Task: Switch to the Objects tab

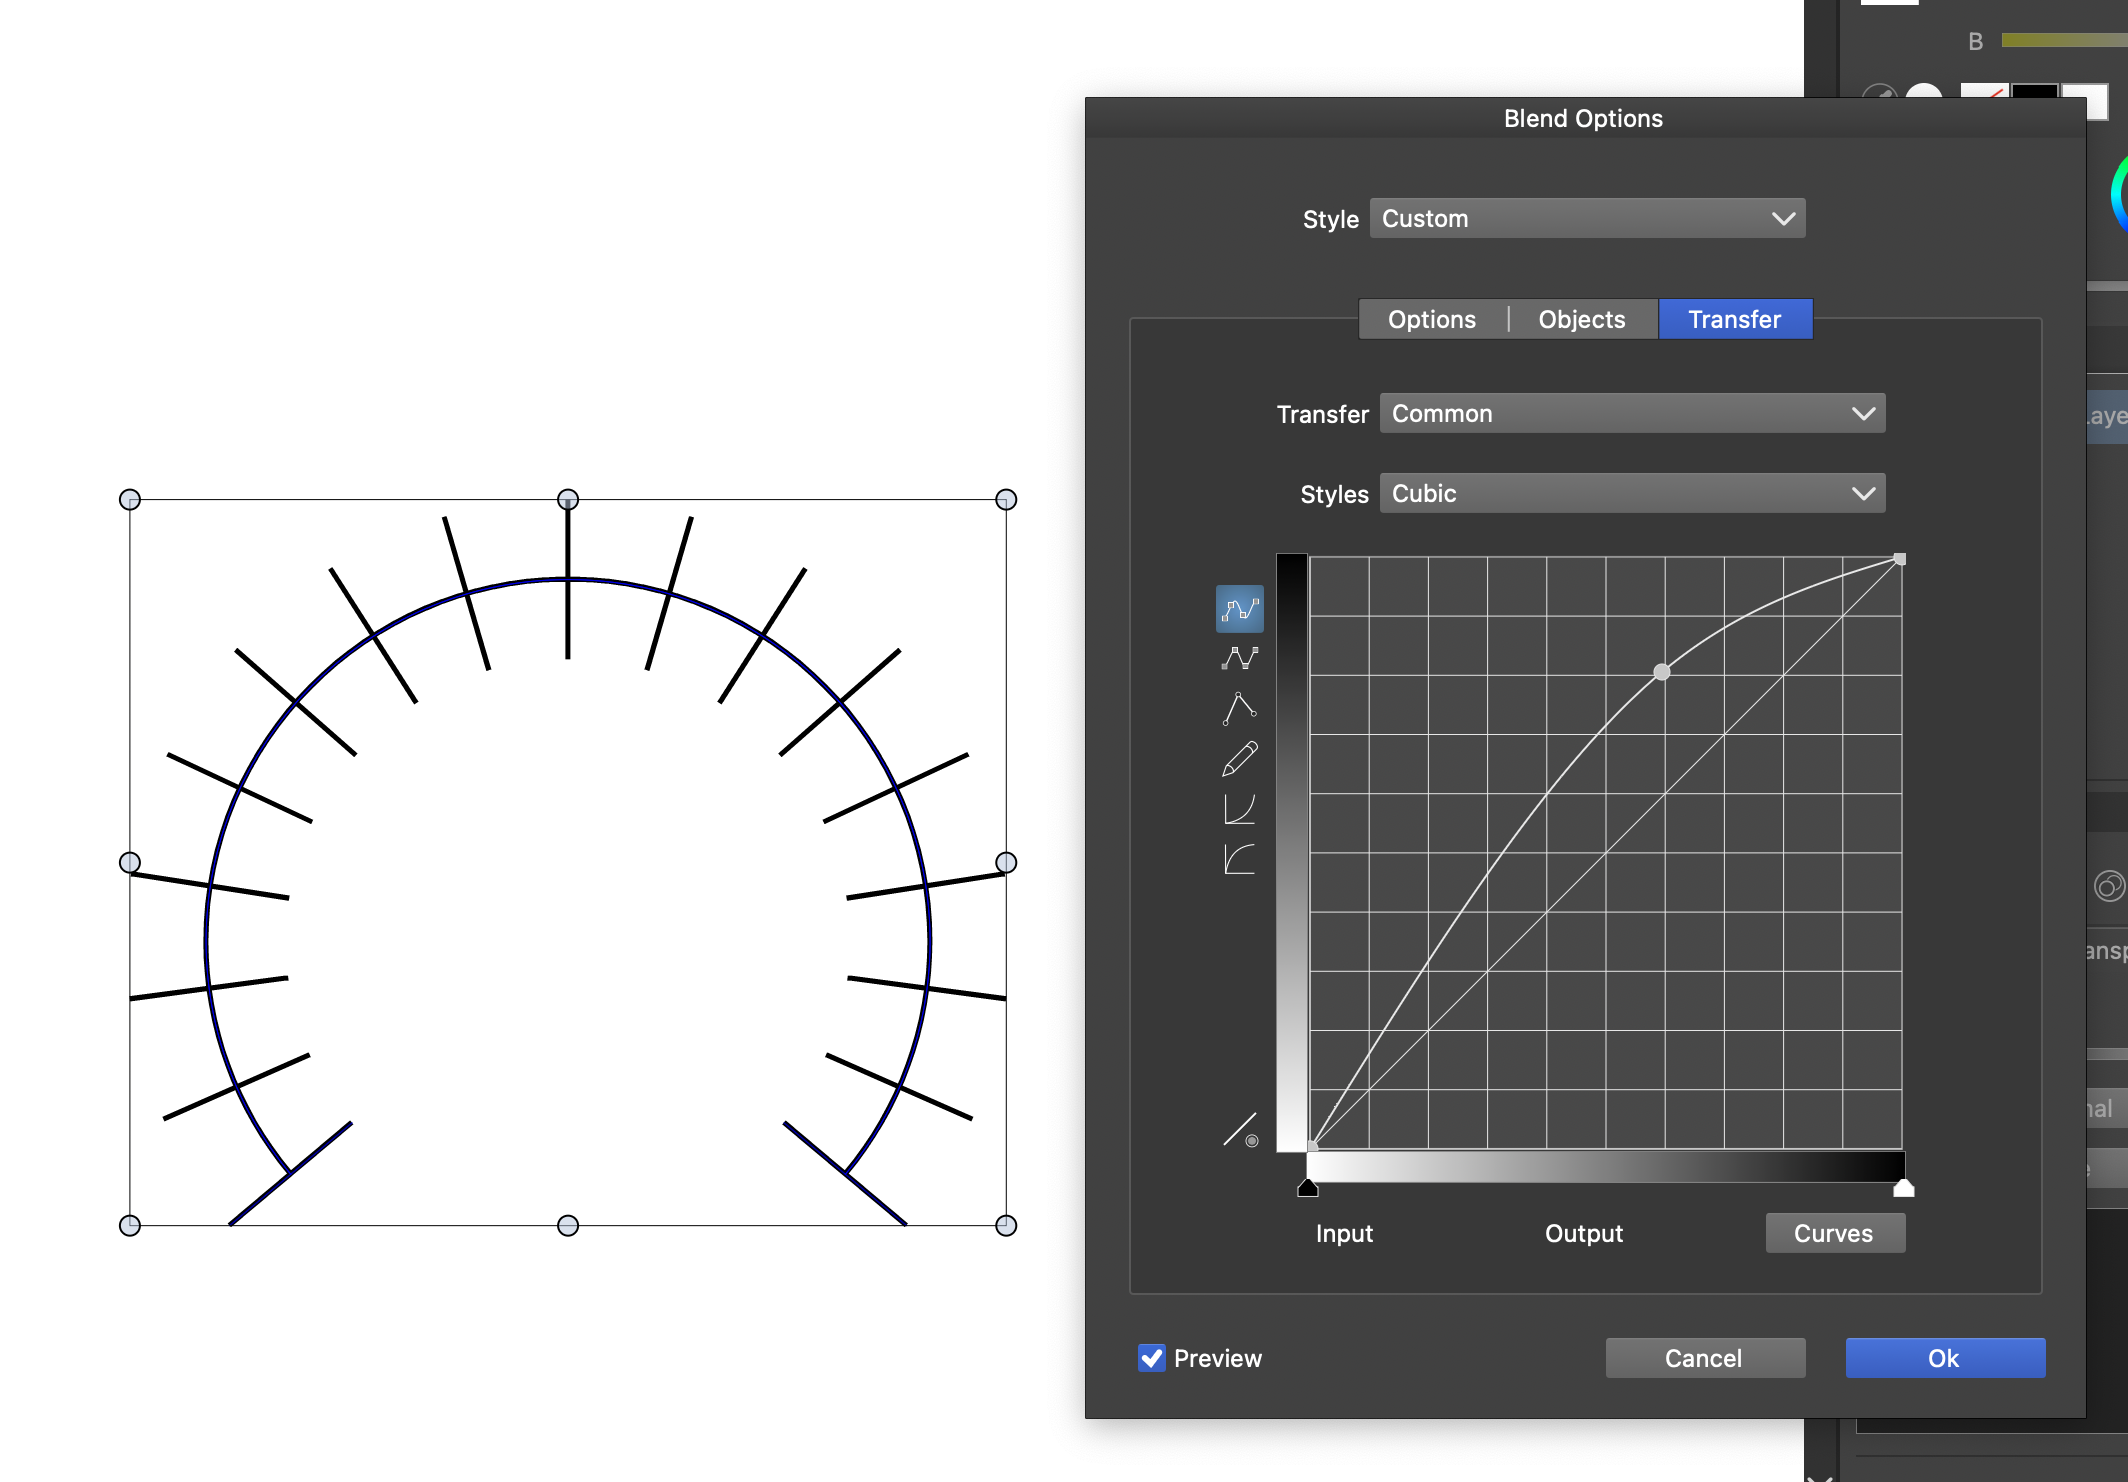Action: point(1581,319)
